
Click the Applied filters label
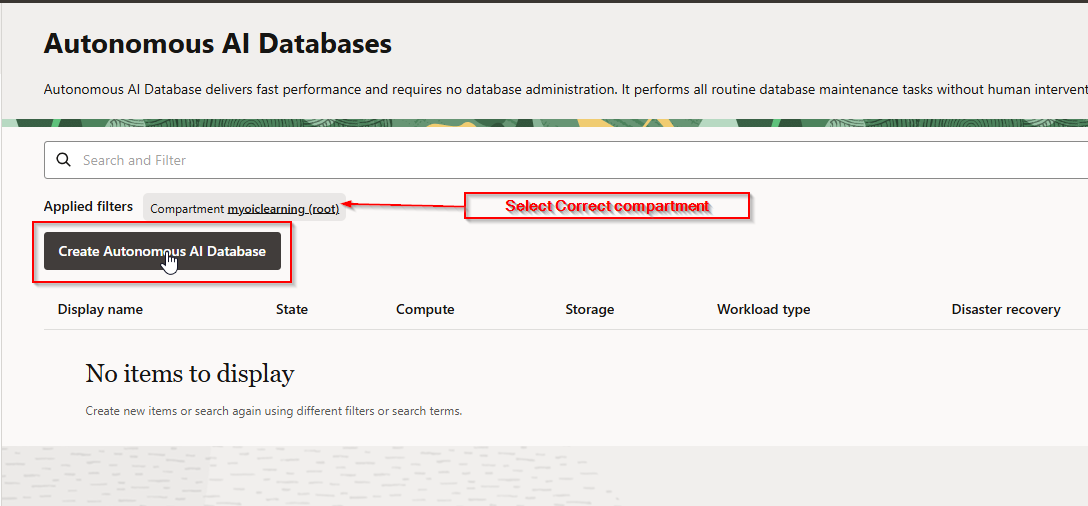(88, 207)
